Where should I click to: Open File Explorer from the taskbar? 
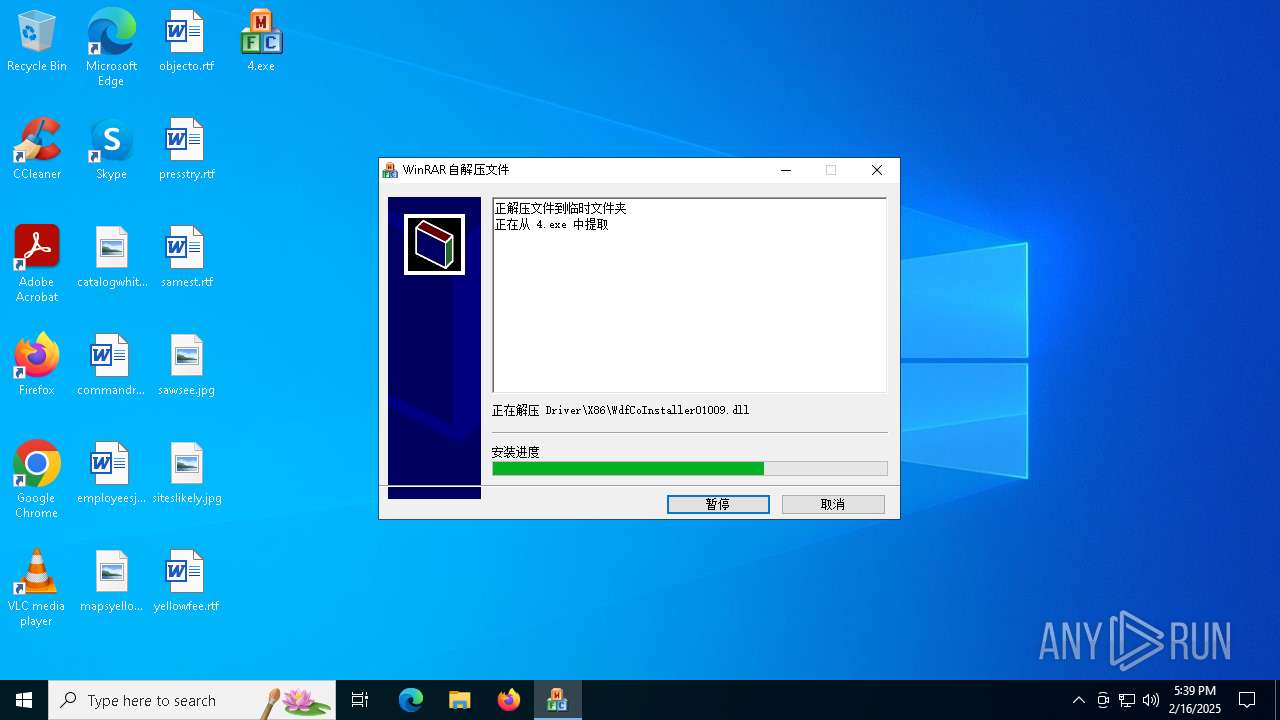459,700
